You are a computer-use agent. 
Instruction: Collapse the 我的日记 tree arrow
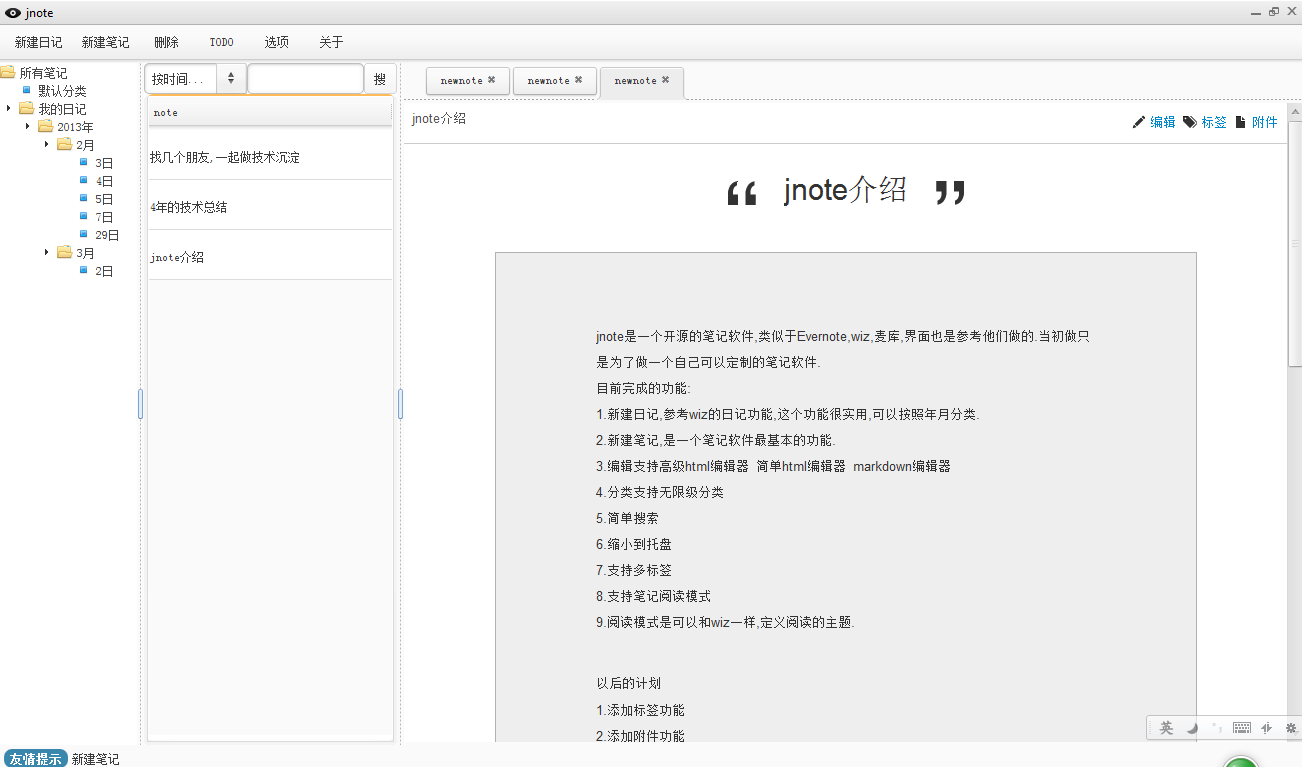click(x=8, y=108)
